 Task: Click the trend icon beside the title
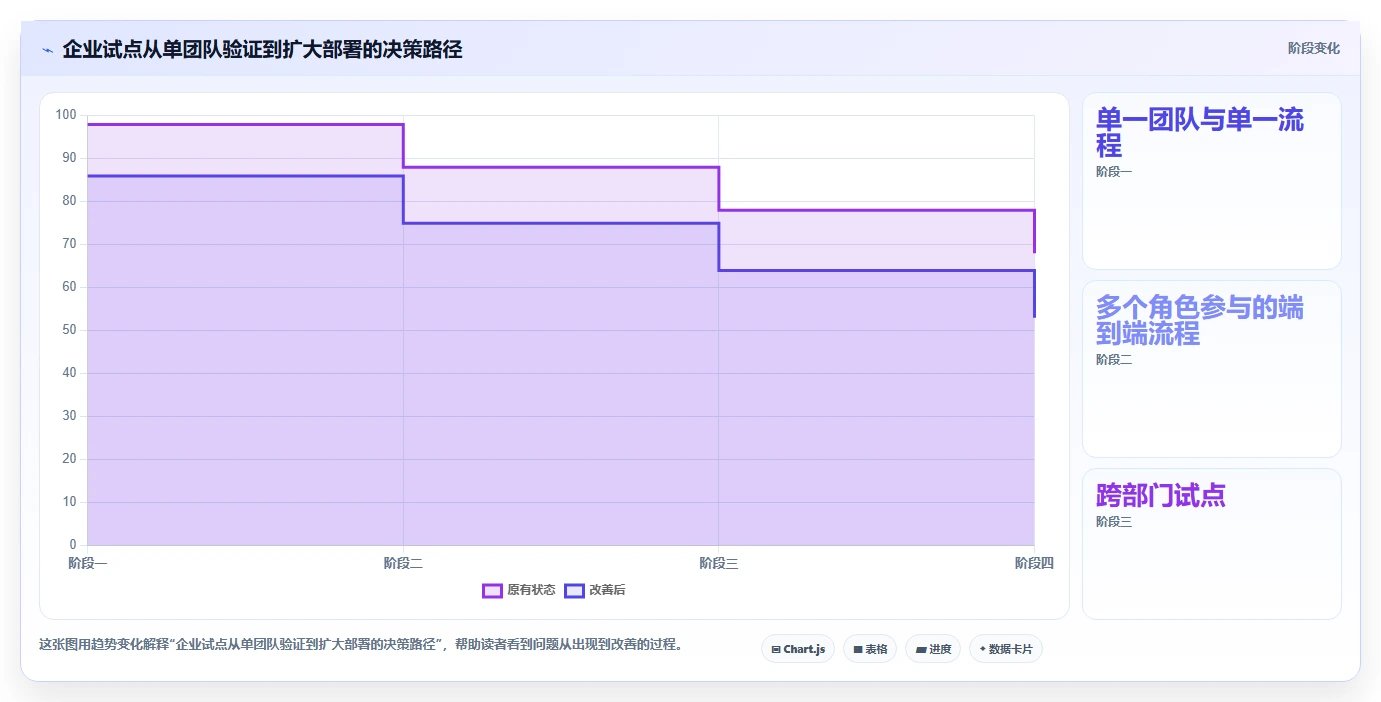[x=47, y=50]
